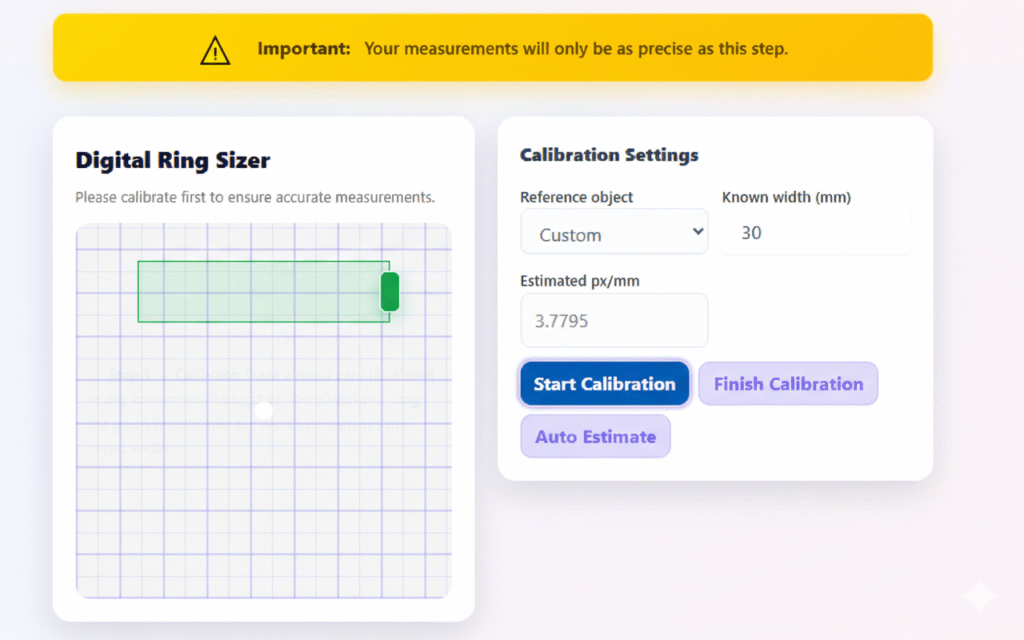Click the Auto Estimate button
This screenshot has height=640, width=1024.
tap(595, 437)
